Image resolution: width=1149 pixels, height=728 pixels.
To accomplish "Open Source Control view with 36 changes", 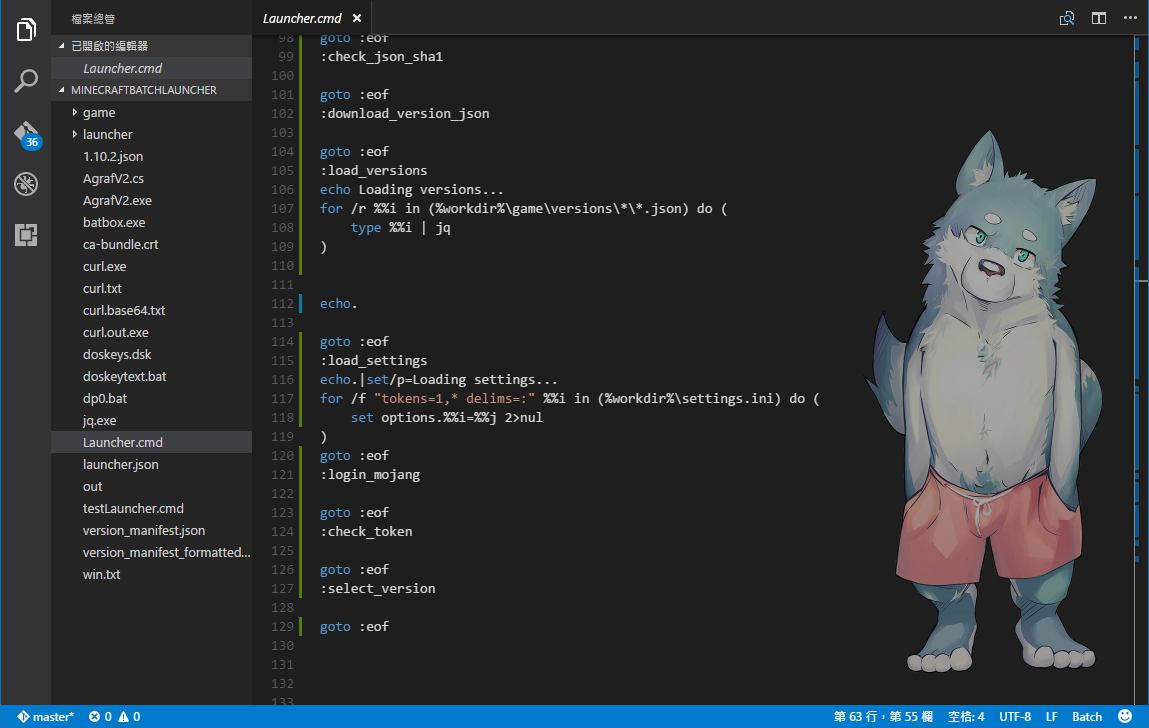I will tap(27, 134).
